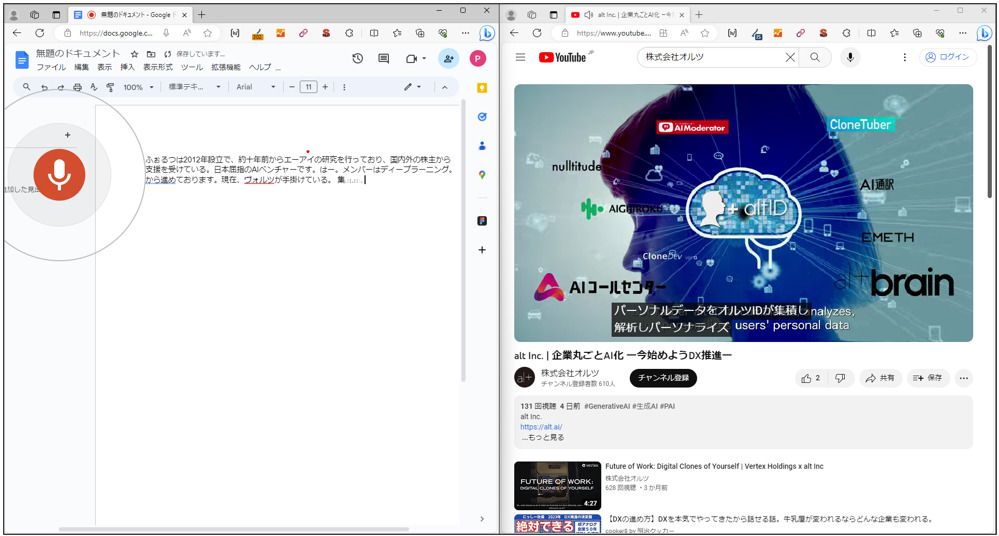Click the print icon in Docs toolbar

(78, 88)
